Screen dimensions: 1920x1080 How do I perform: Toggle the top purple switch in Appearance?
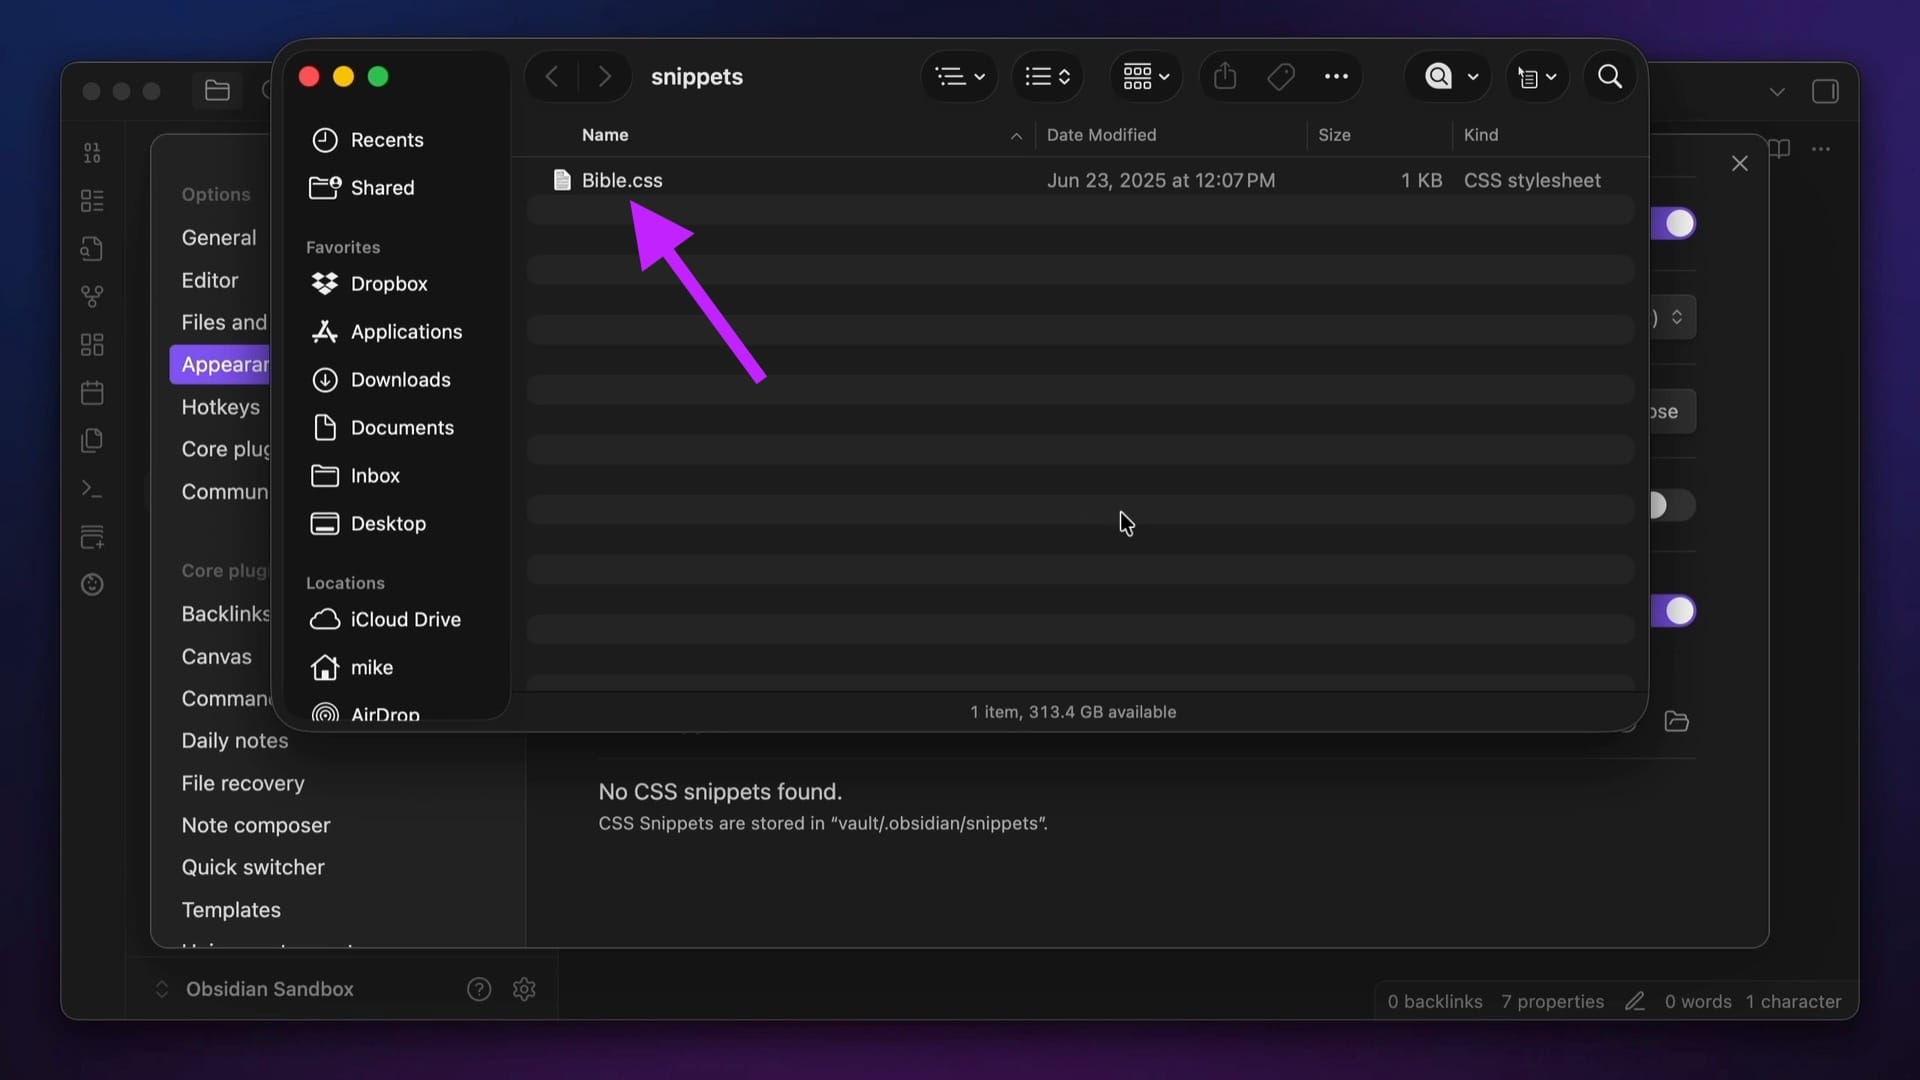click(1675, 224)
